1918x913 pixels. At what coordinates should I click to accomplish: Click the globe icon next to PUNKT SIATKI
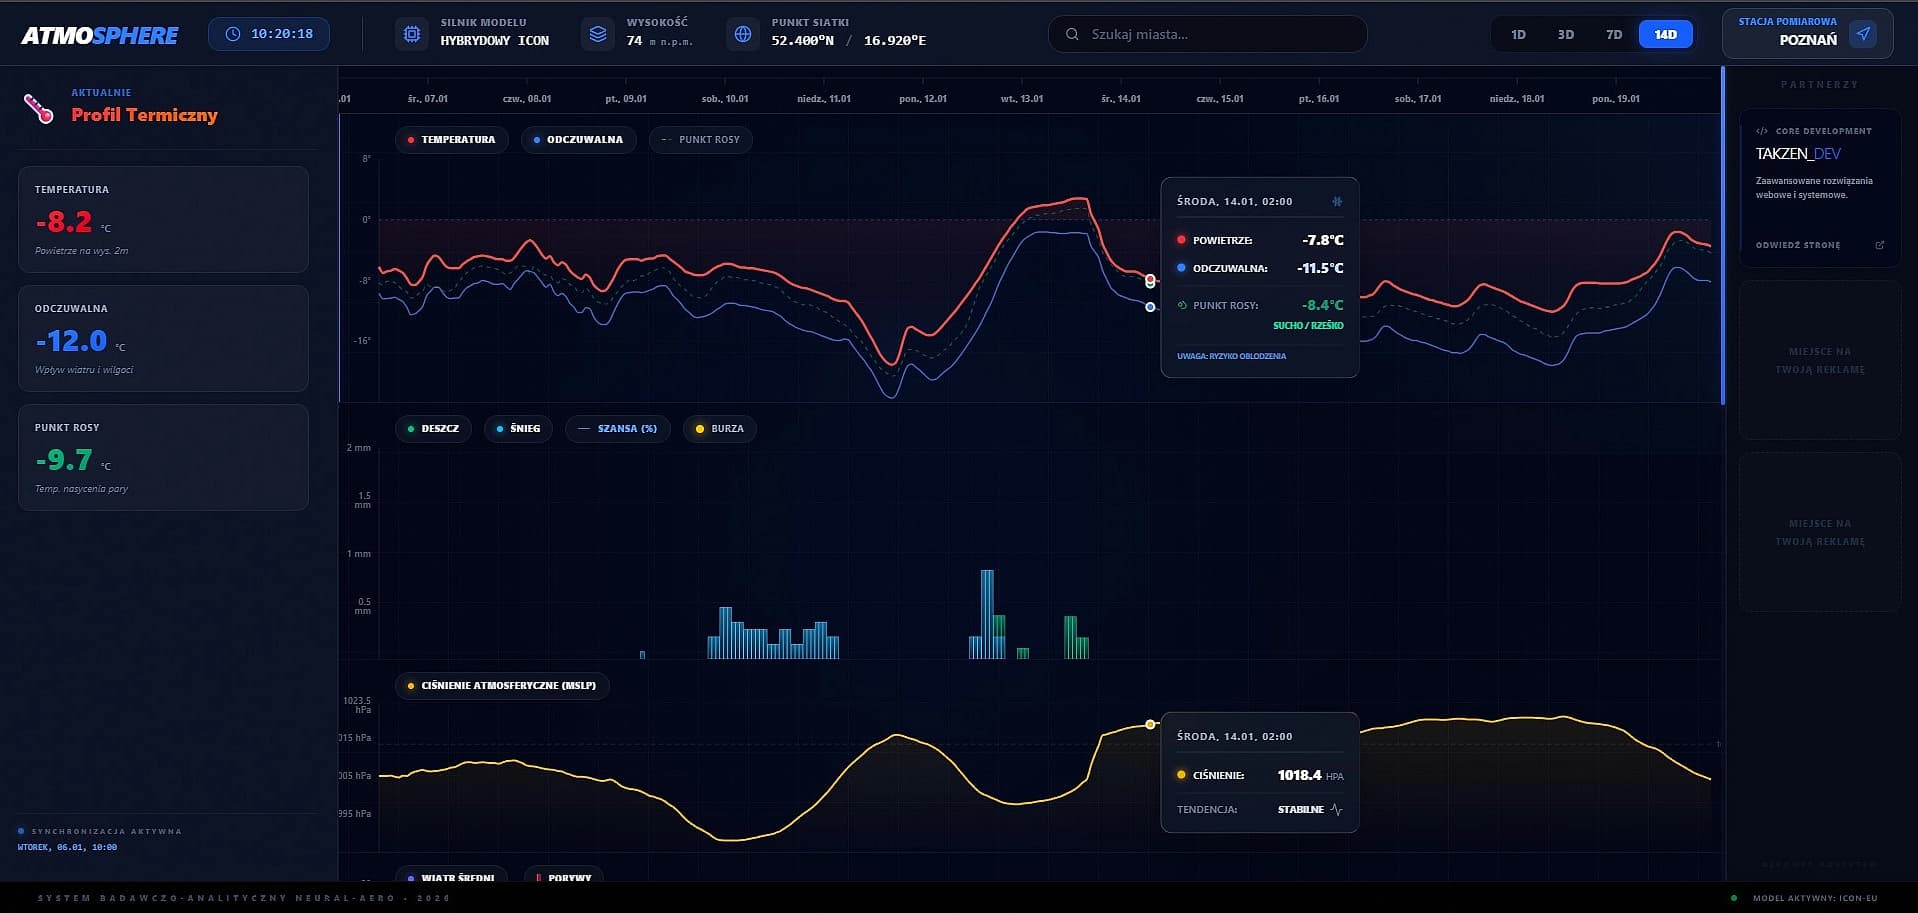pyautogui.click(x=742, y=33)
